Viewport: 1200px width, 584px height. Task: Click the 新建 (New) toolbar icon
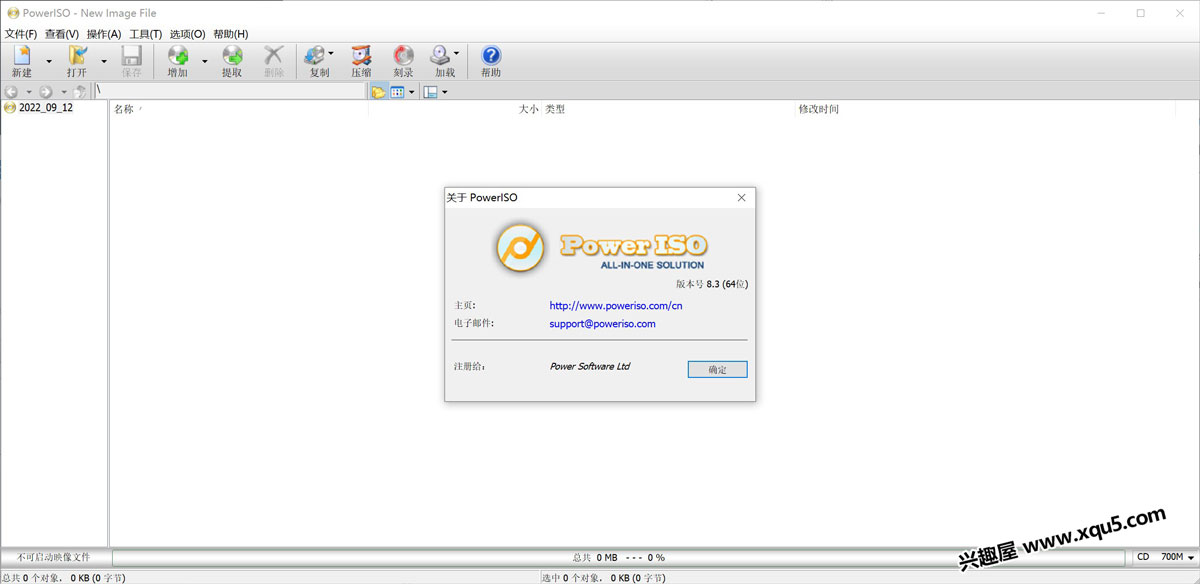click(21, 61)
